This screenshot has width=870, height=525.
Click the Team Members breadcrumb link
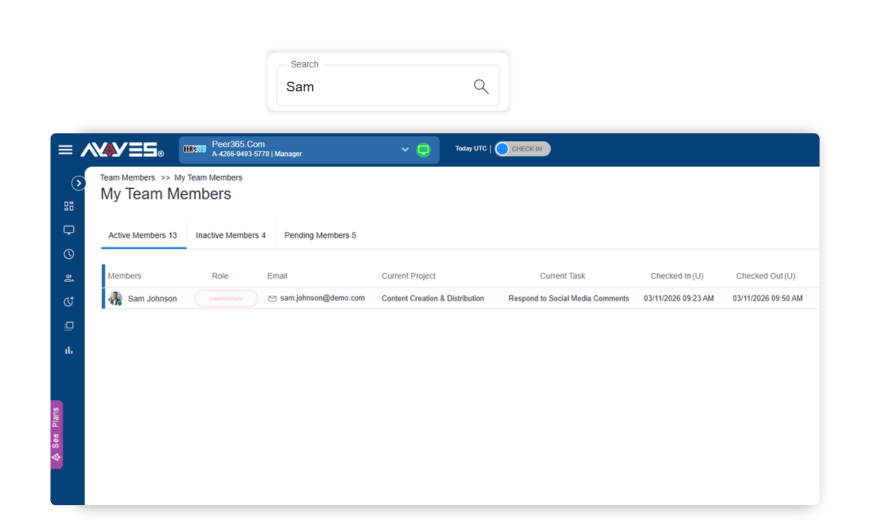pyautogui.click(x=128, y=178)
